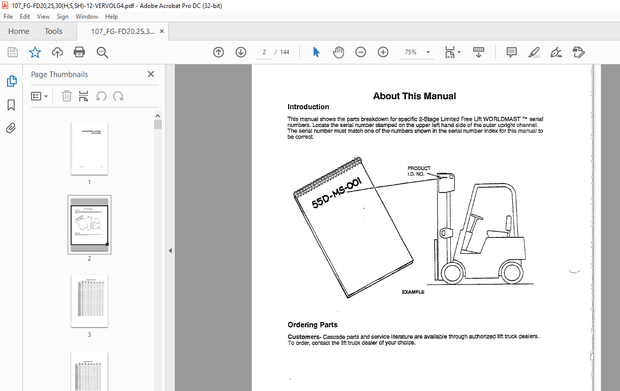Open the Window menu
The image size is (620, 391).
point(87,17)
